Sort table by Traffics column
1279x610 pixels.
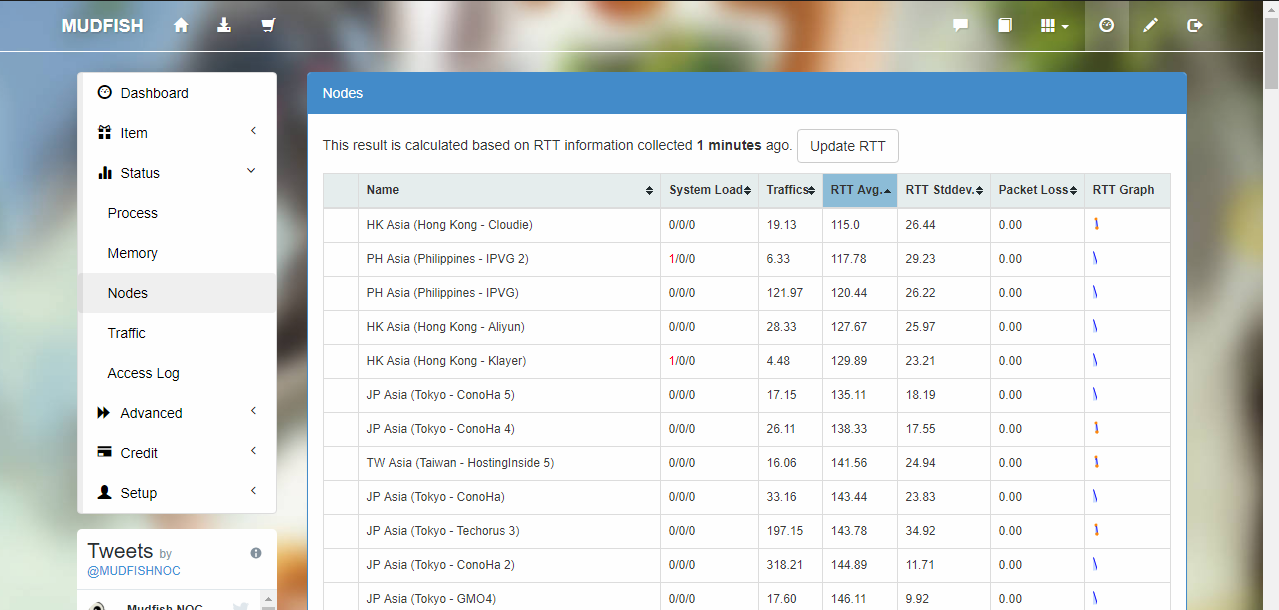(x=790, y=190)
